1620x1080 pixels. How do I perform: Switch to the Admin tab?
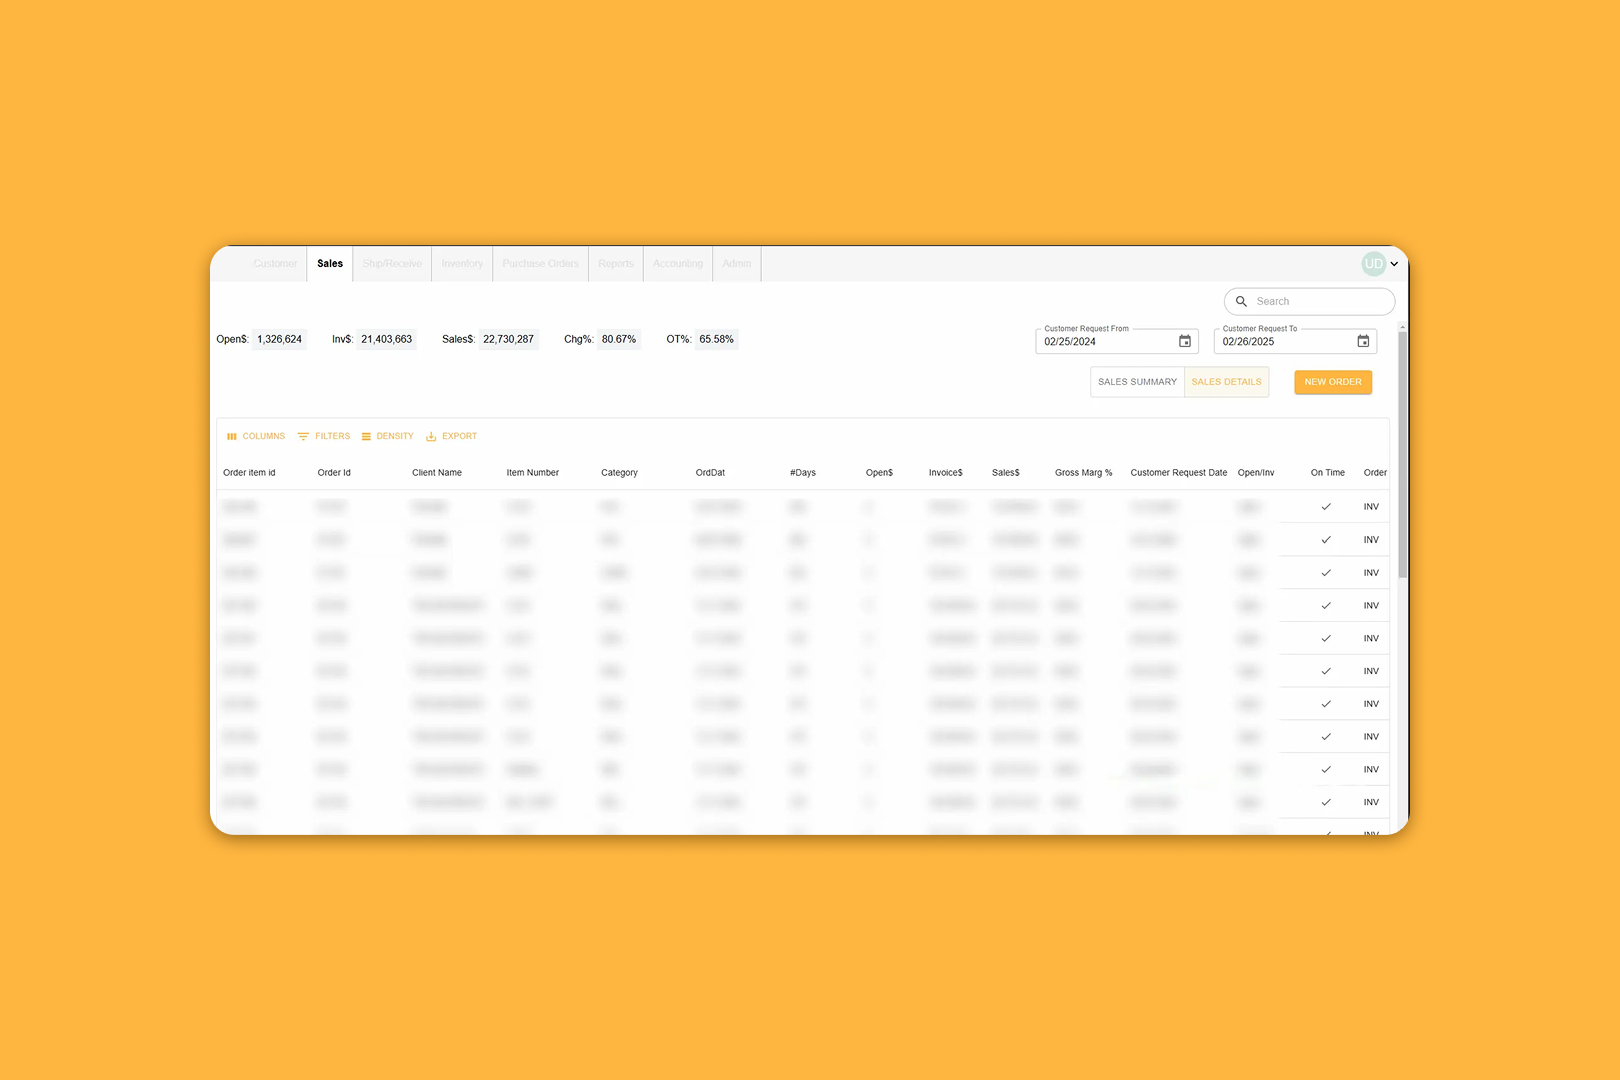[737, 264]
